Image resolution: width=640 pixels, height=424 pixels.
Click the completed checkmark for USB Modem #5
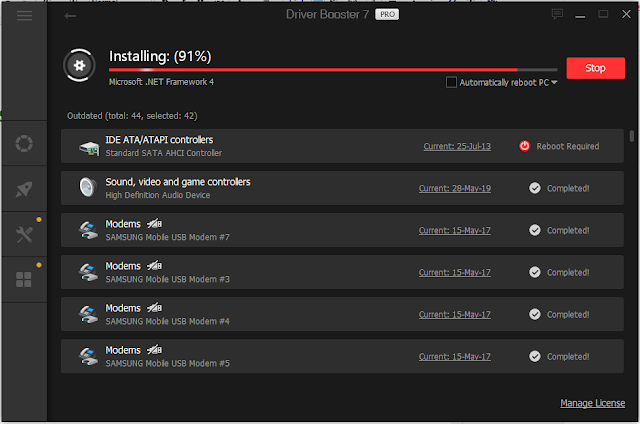pyautogui.click(x=535, y=356)
